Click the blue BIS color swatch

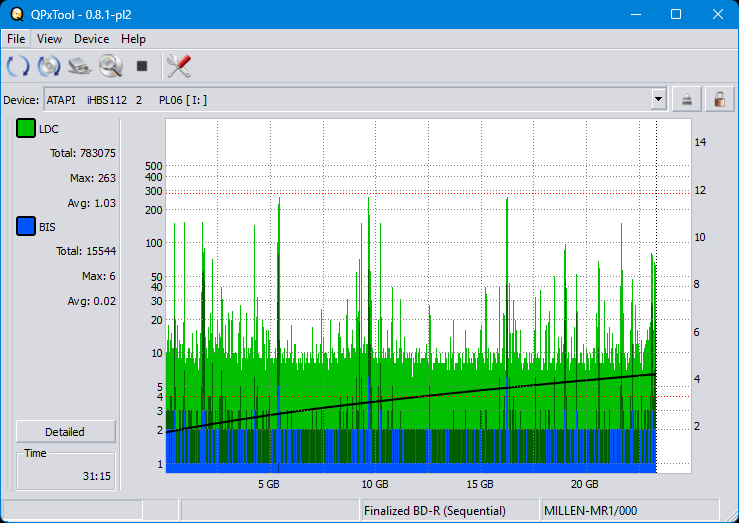26,226
